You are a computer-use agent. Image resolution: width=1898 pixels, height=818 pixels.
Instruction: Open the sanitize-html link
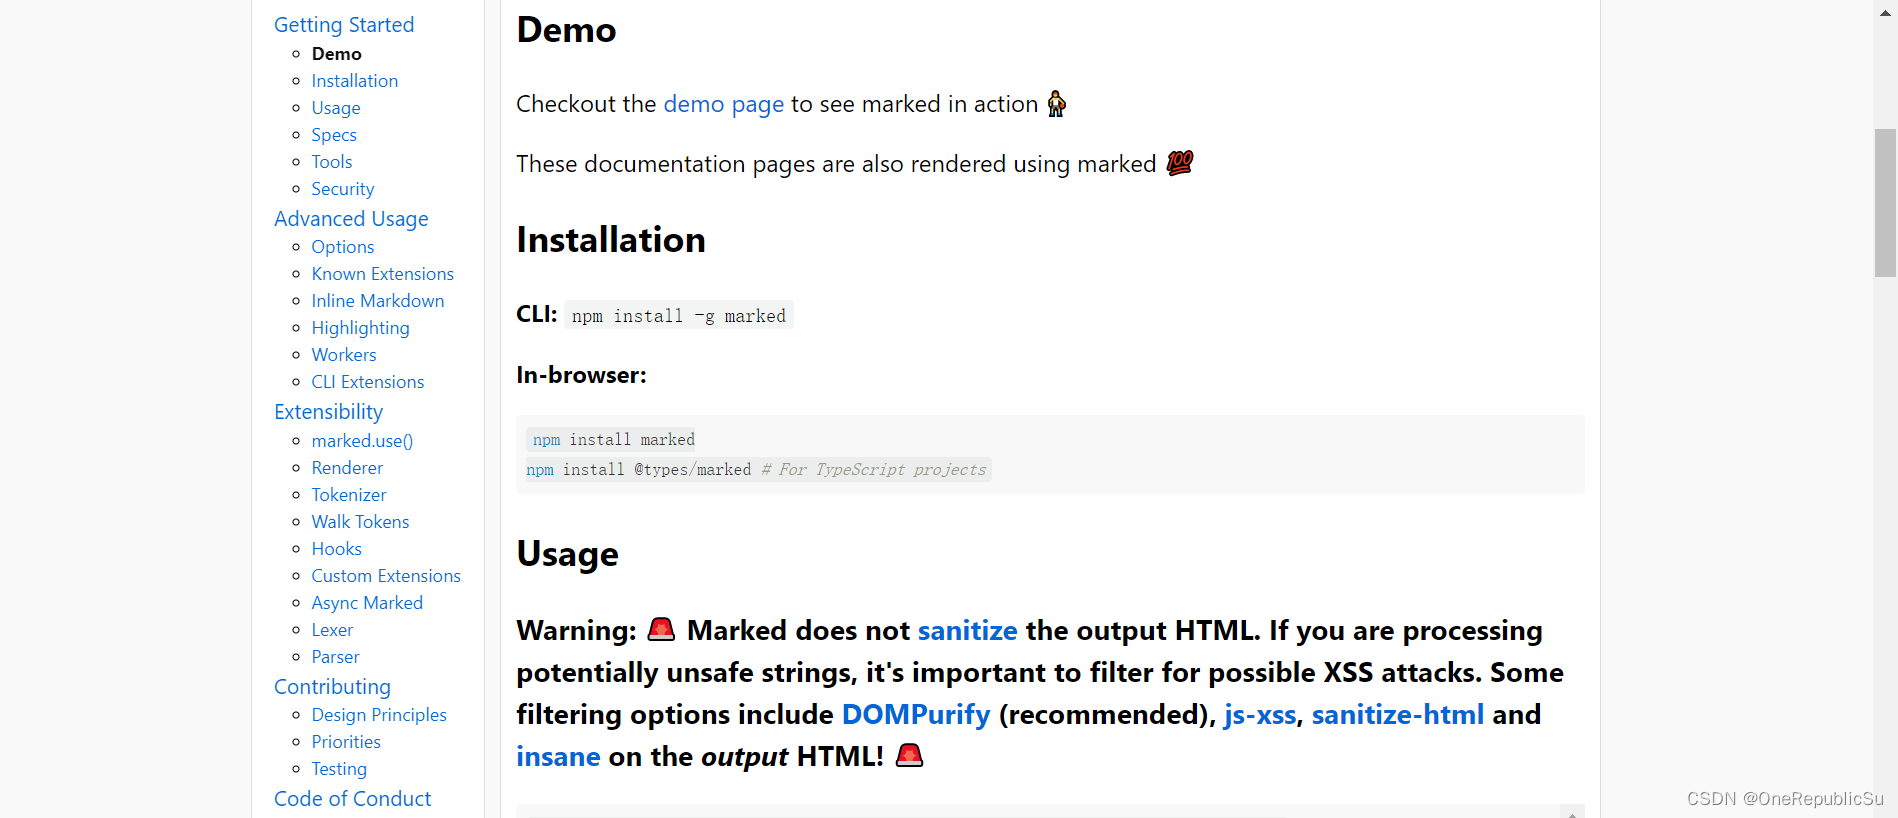pyautogui.click(x=1398, y=715)
